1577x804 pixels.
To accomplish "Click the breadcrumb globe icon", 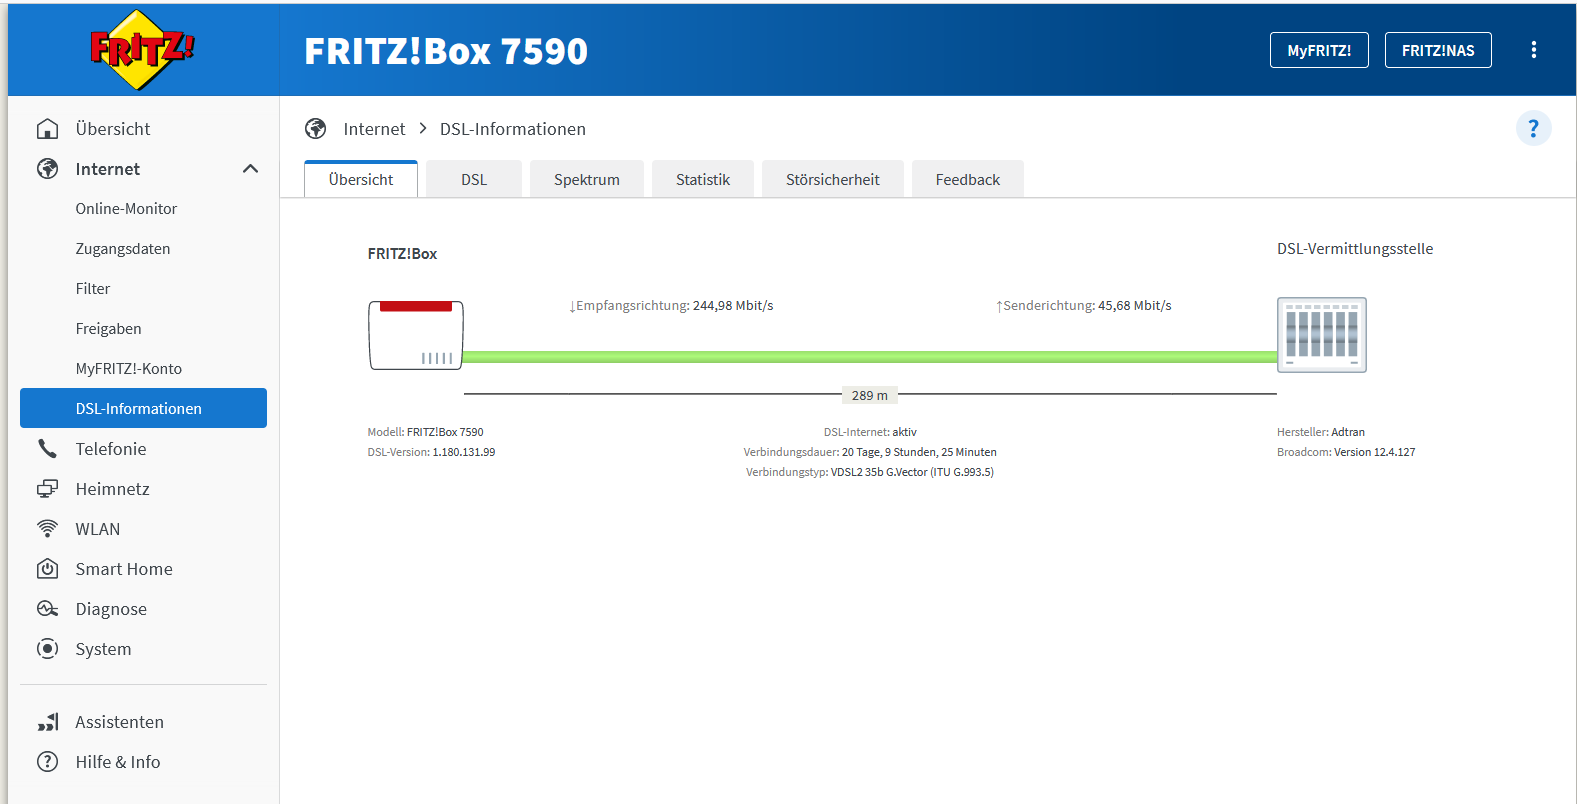I will coord(316,129).
